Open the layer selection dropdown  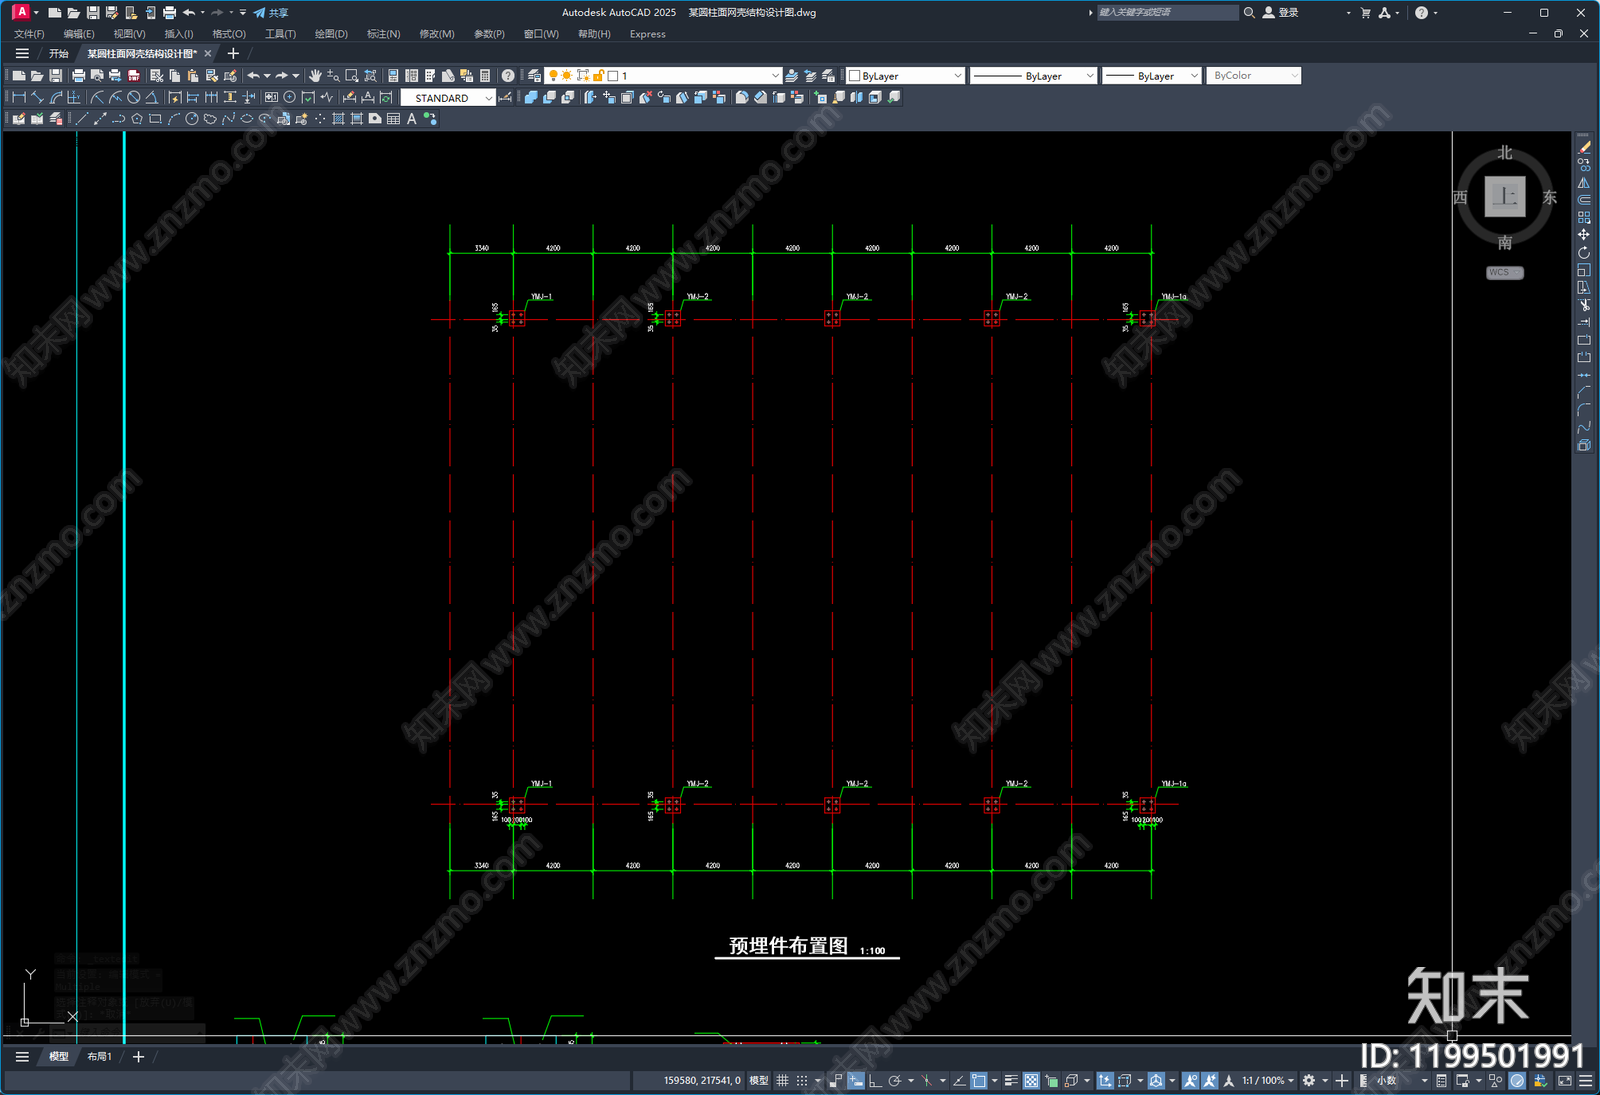pyautogui.click(x=775, y=76)
